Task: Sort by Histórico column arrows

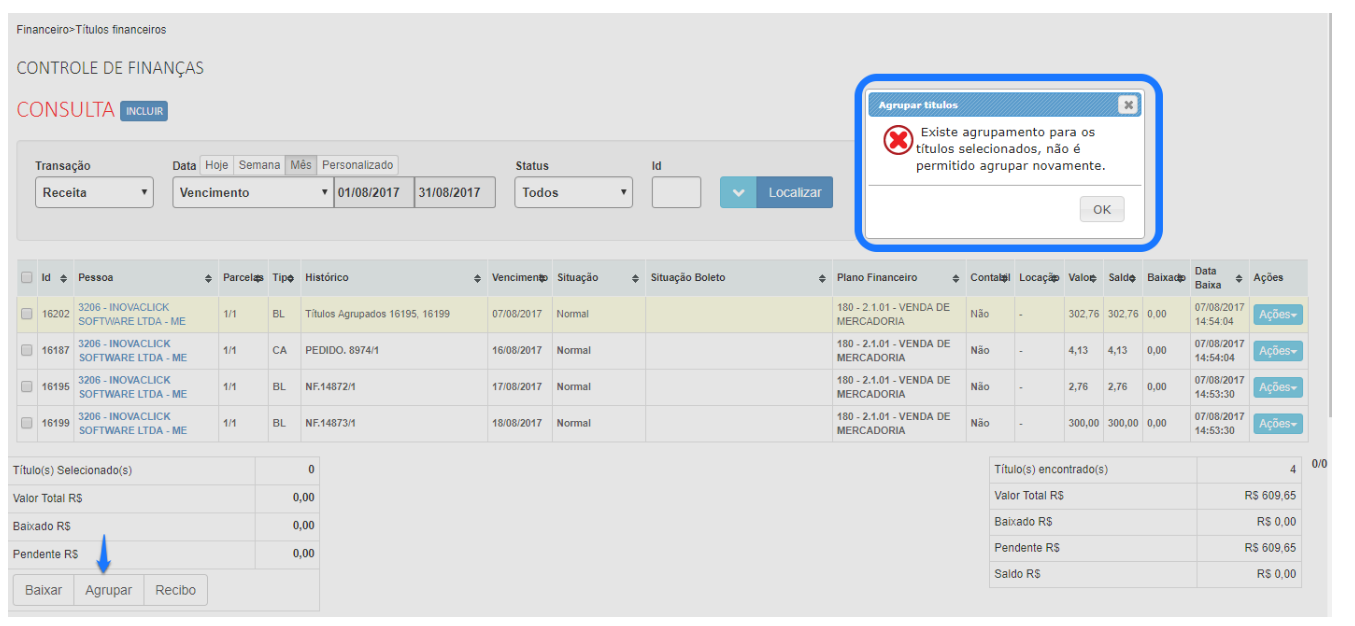Action: click(477, 278)
